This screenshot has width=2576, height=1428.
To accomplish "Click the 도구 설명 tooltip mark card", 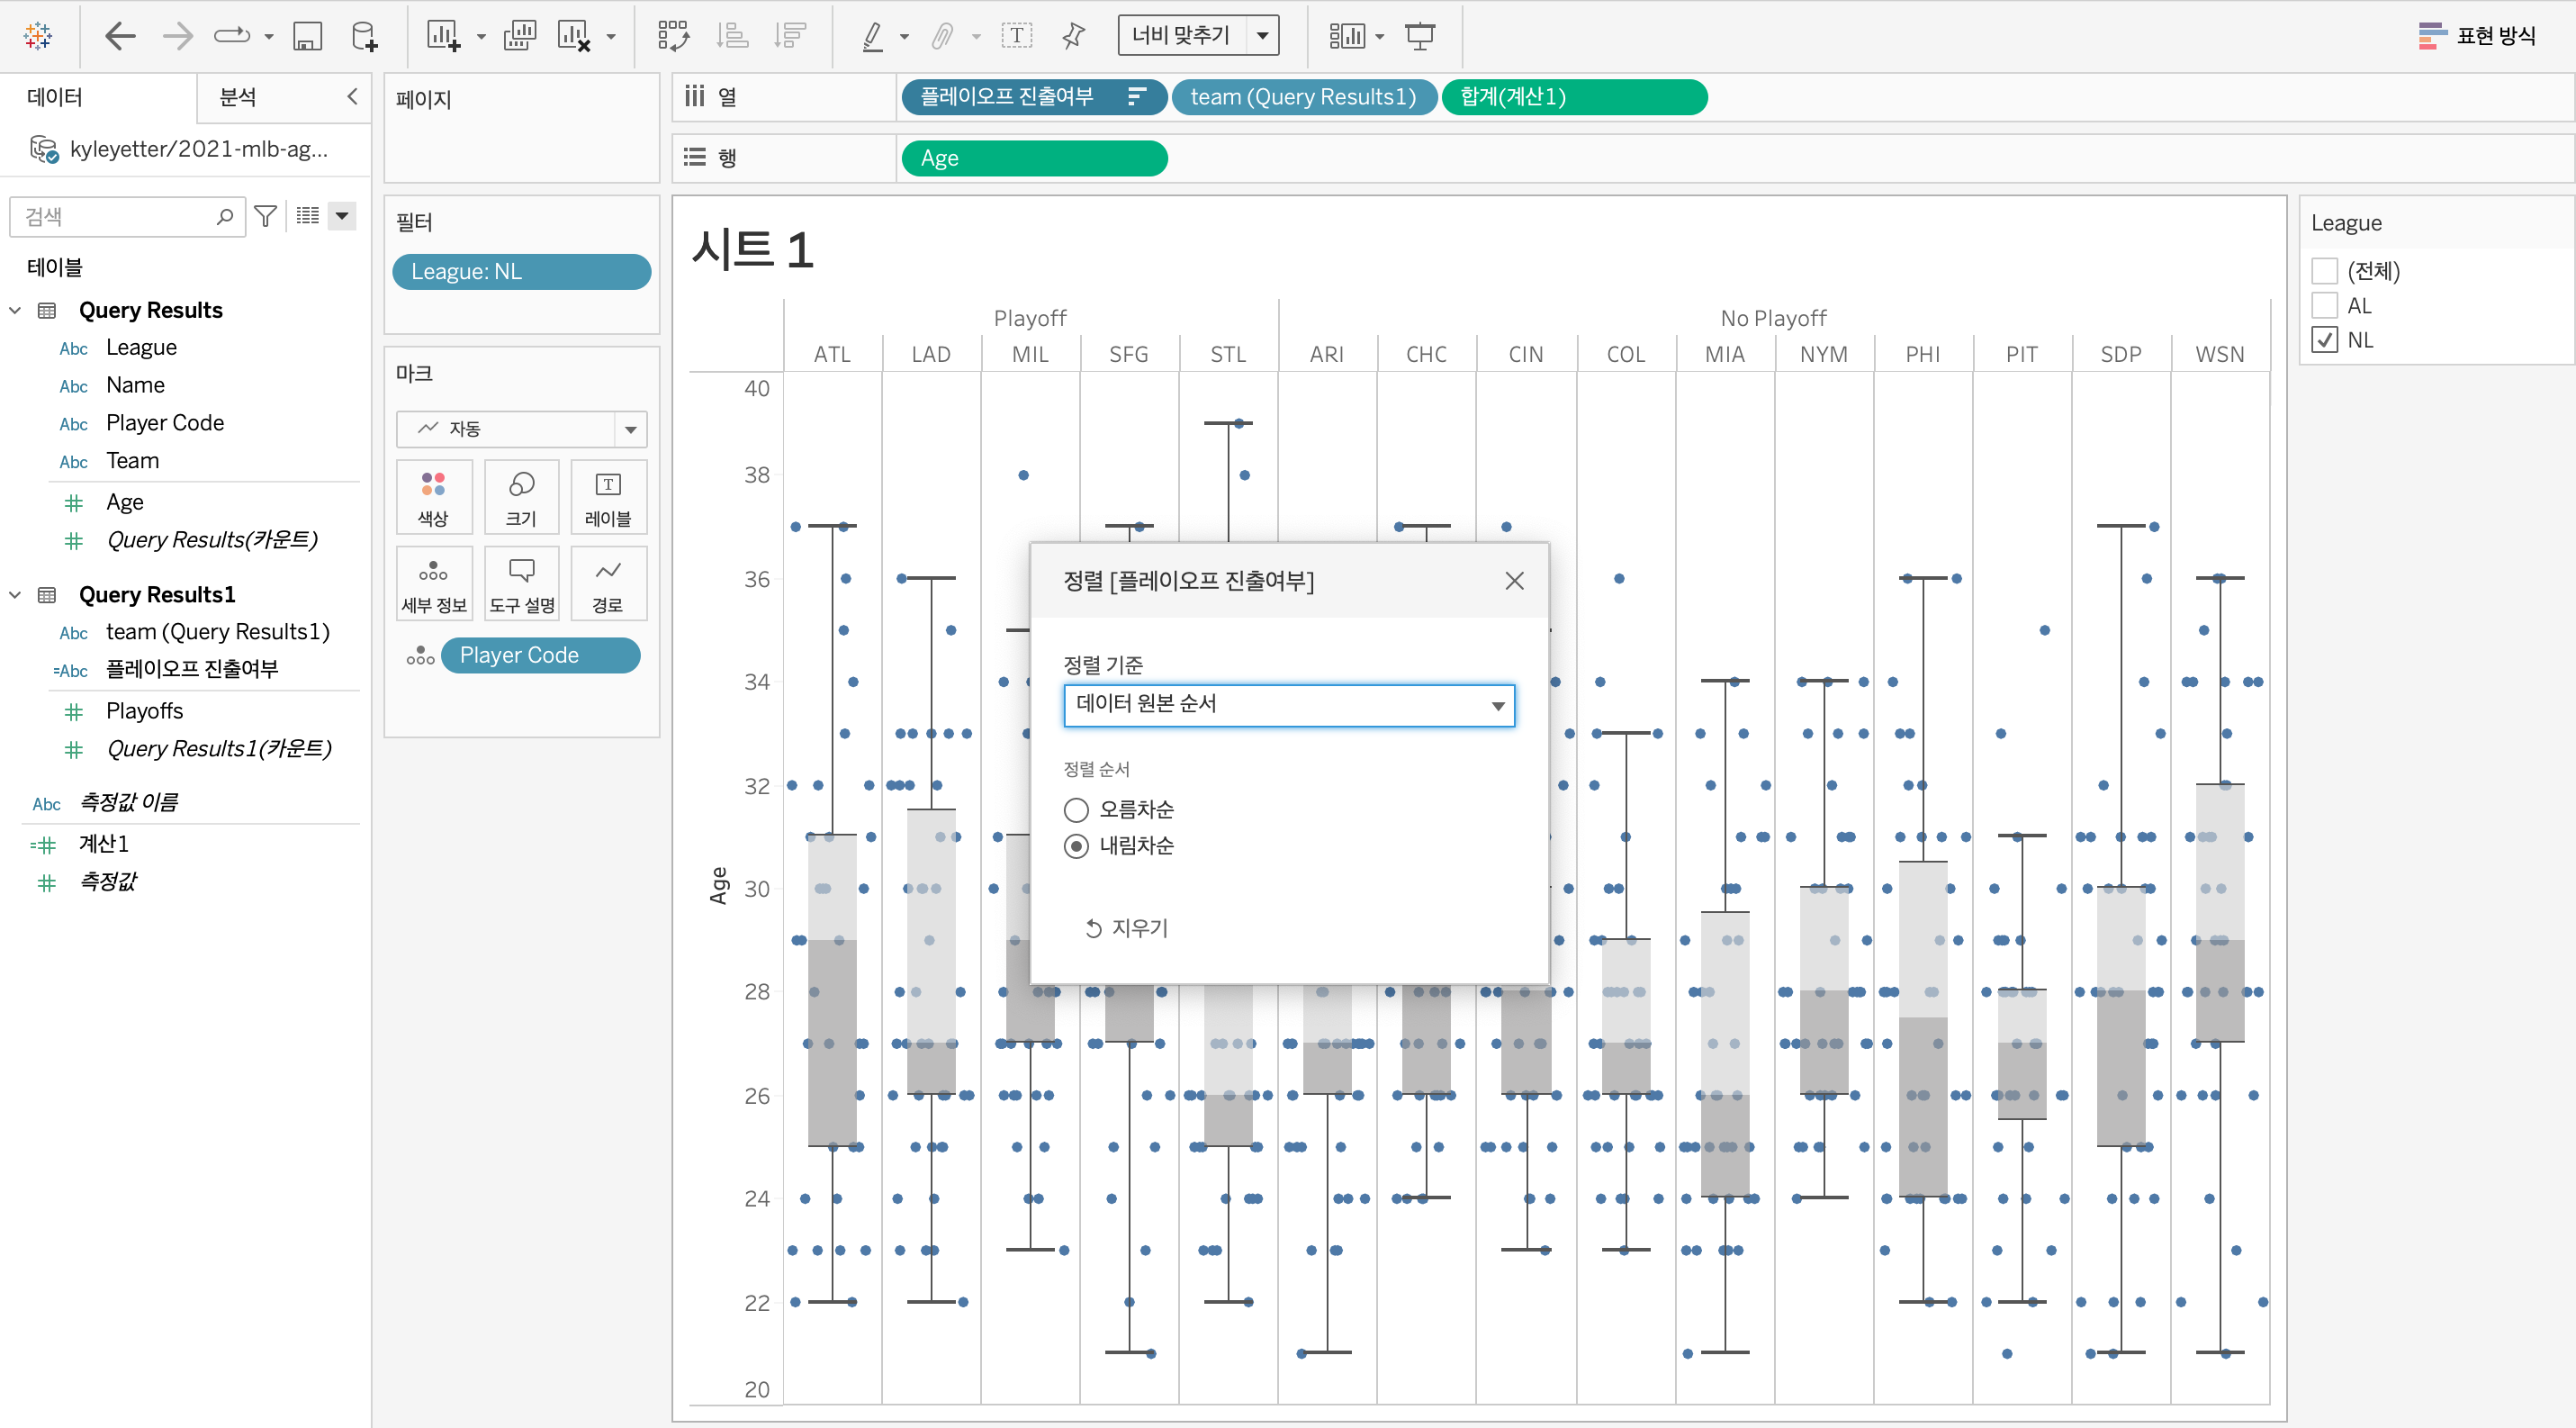I will pyautogui.click(x=521, y=584).
